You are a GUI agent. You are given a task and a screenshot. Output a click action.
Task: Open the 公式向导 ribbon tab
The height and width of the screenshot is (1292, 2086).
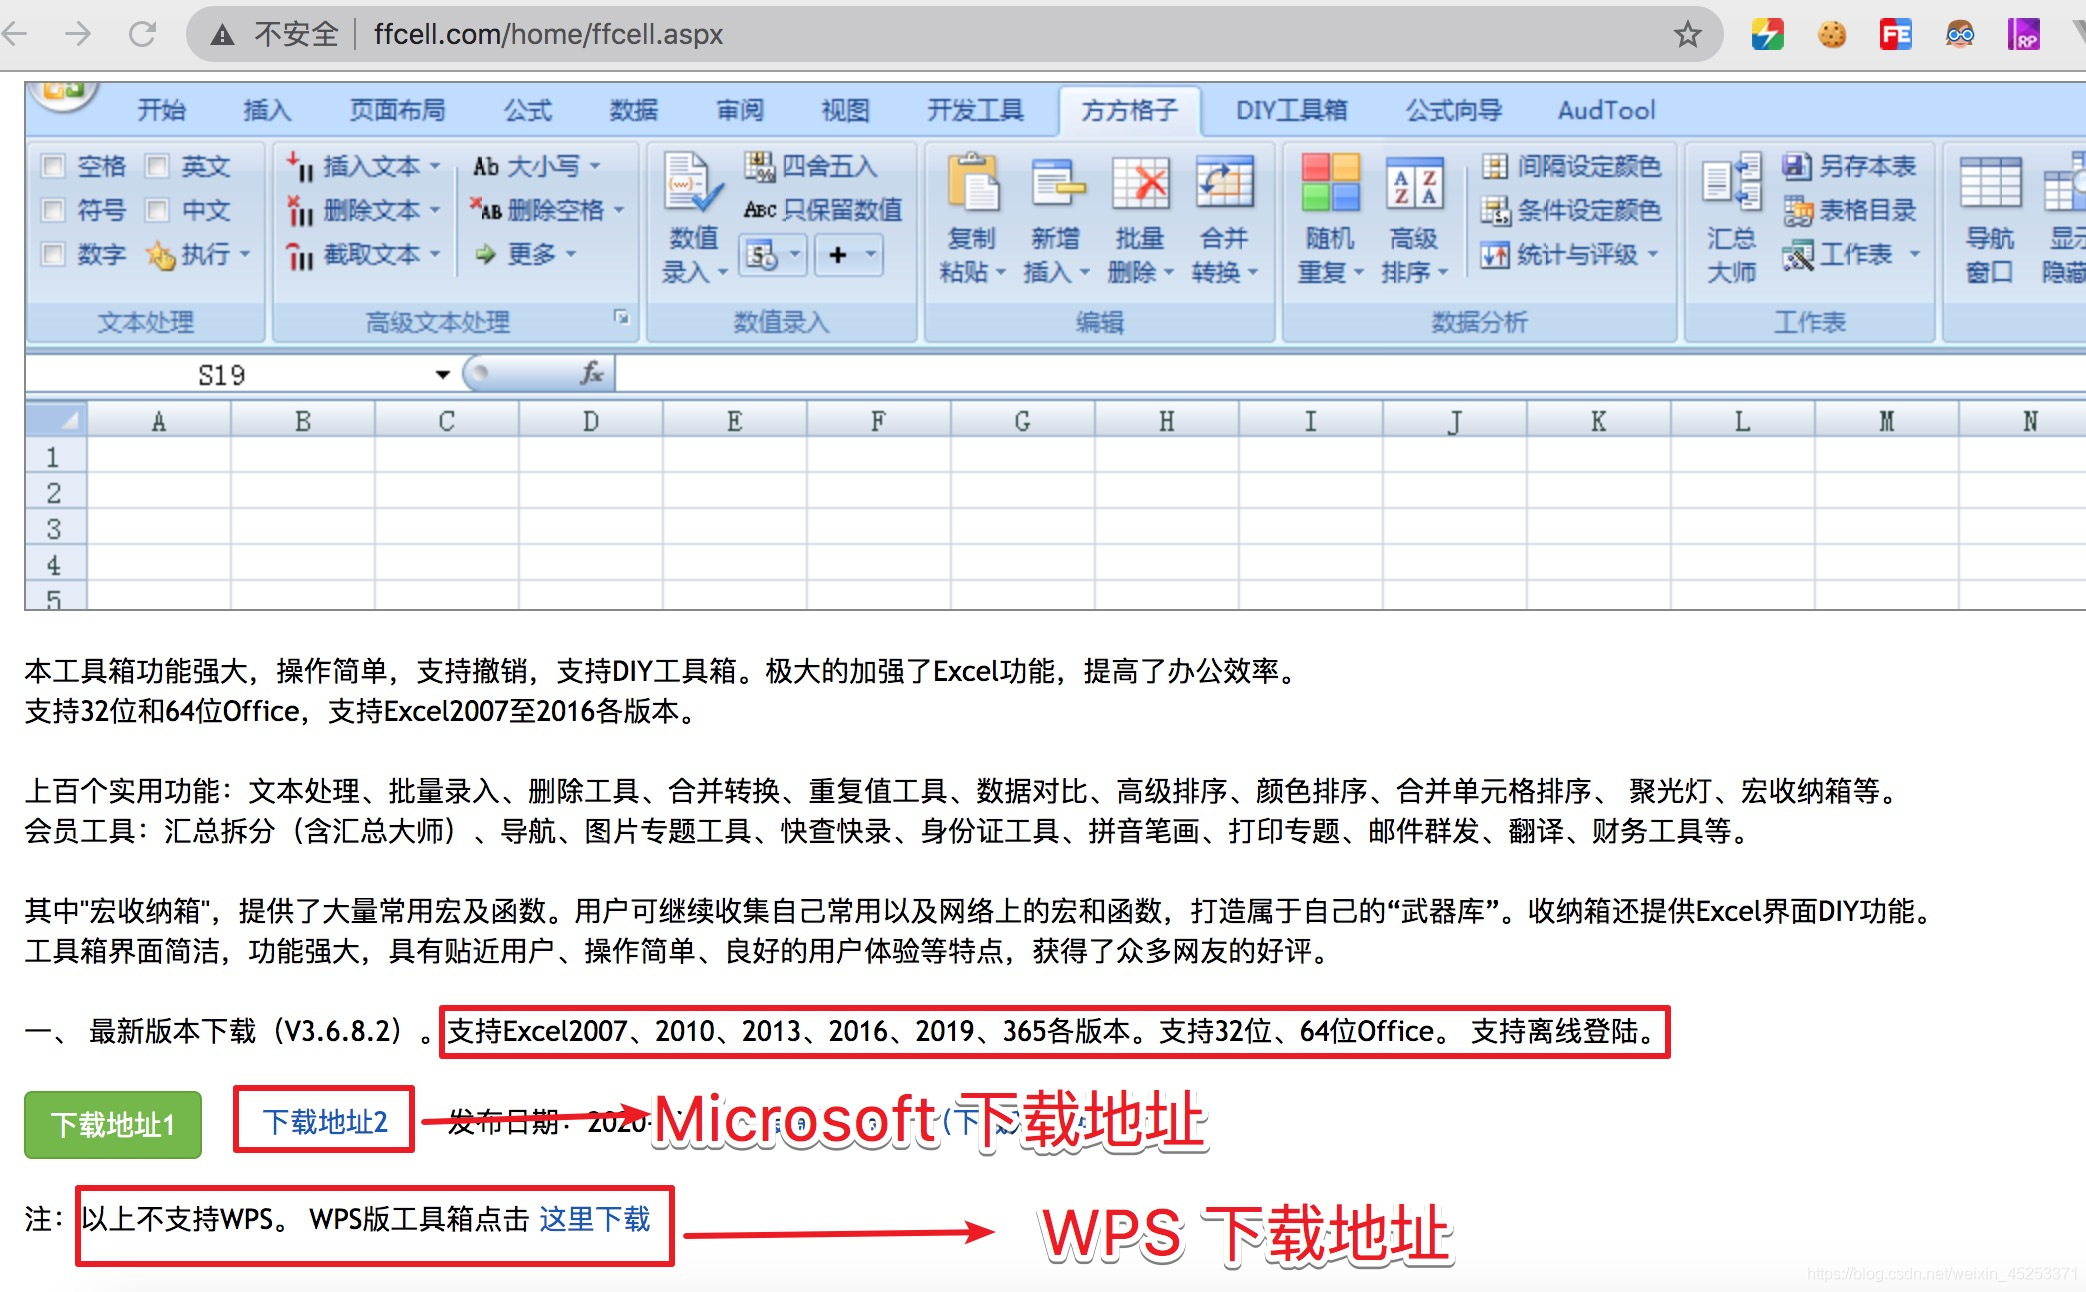click(1453, 110)
